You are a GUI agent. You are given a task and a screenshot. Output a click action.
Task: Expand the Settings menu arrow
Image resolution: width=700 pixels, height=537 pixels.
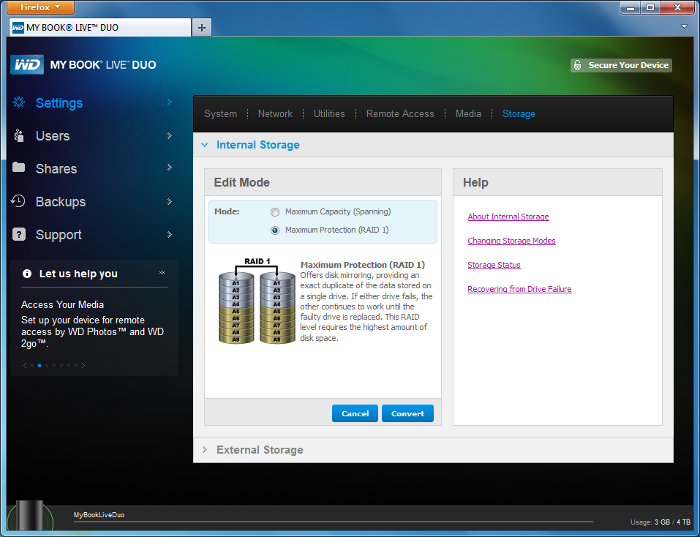tap(169, 102)
